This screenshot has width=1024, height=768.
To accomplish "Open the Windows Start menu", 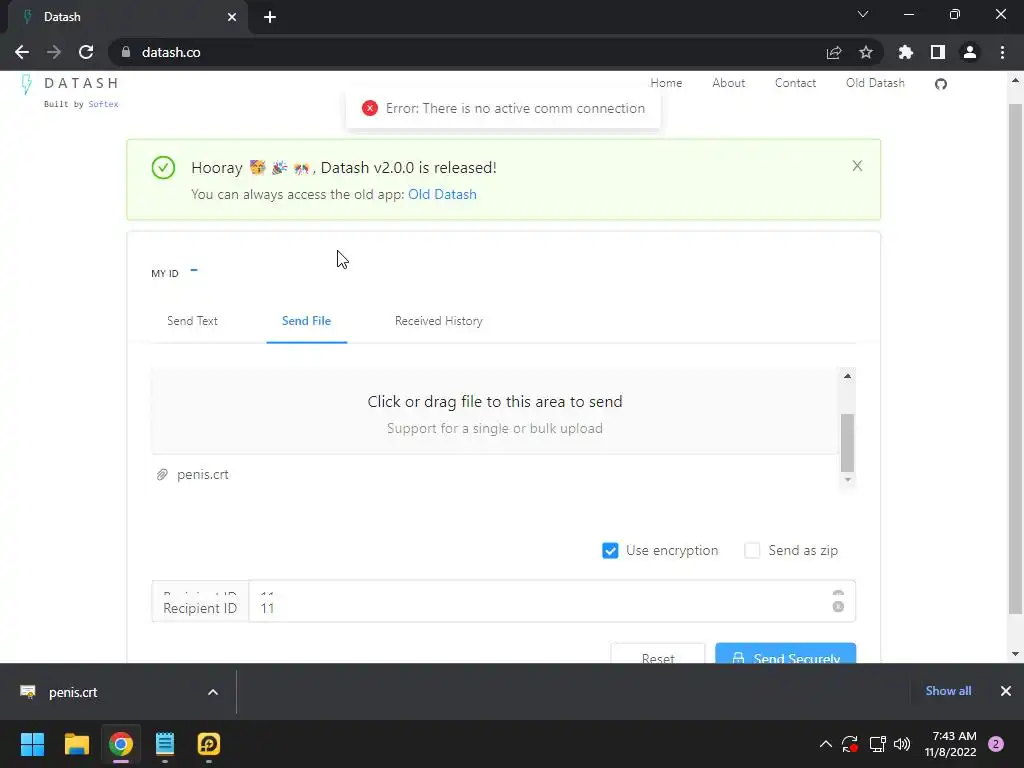I will click(x=32, y=744).
